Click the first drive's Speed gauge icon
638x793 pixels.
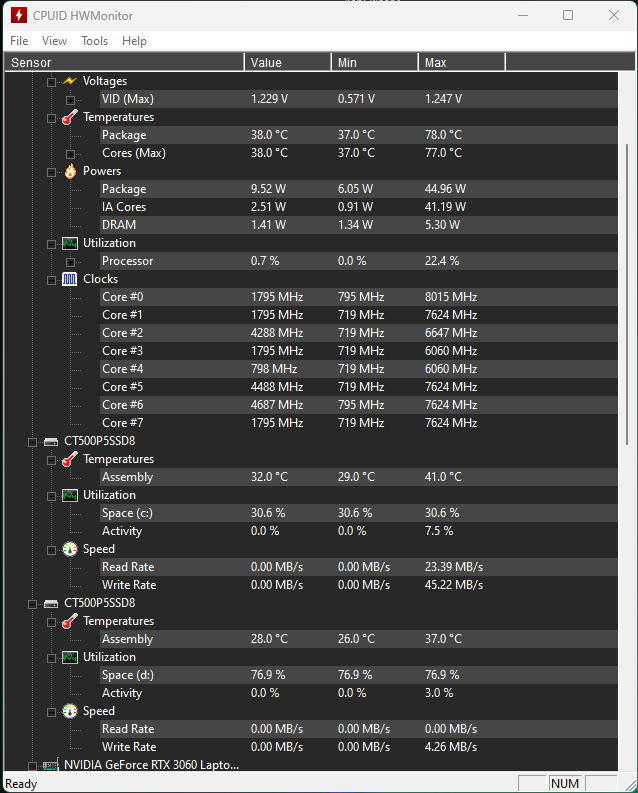click(x=70, y=549)
